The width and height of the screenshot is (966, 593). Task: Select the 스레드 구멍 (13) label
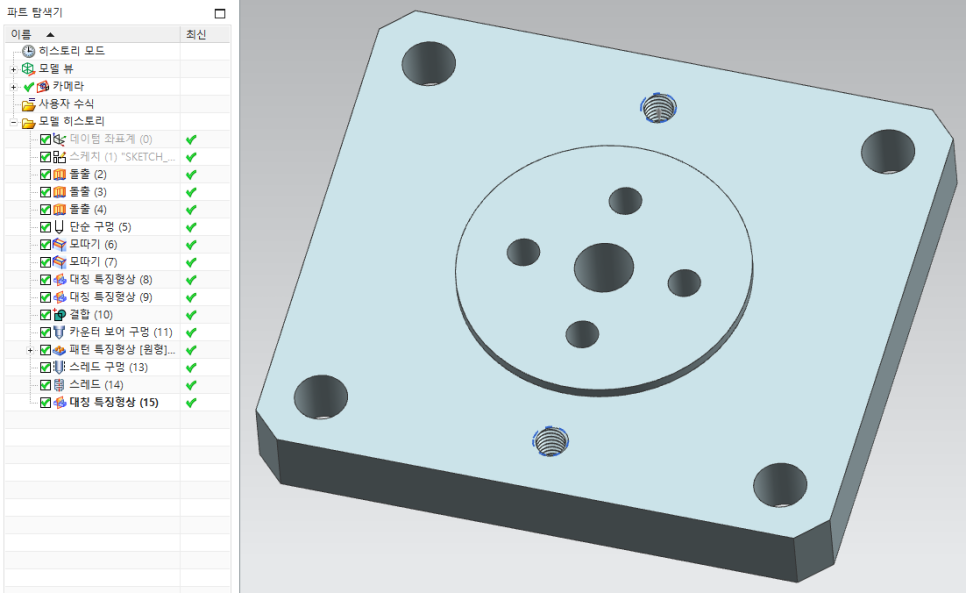(x=108, y=368)
